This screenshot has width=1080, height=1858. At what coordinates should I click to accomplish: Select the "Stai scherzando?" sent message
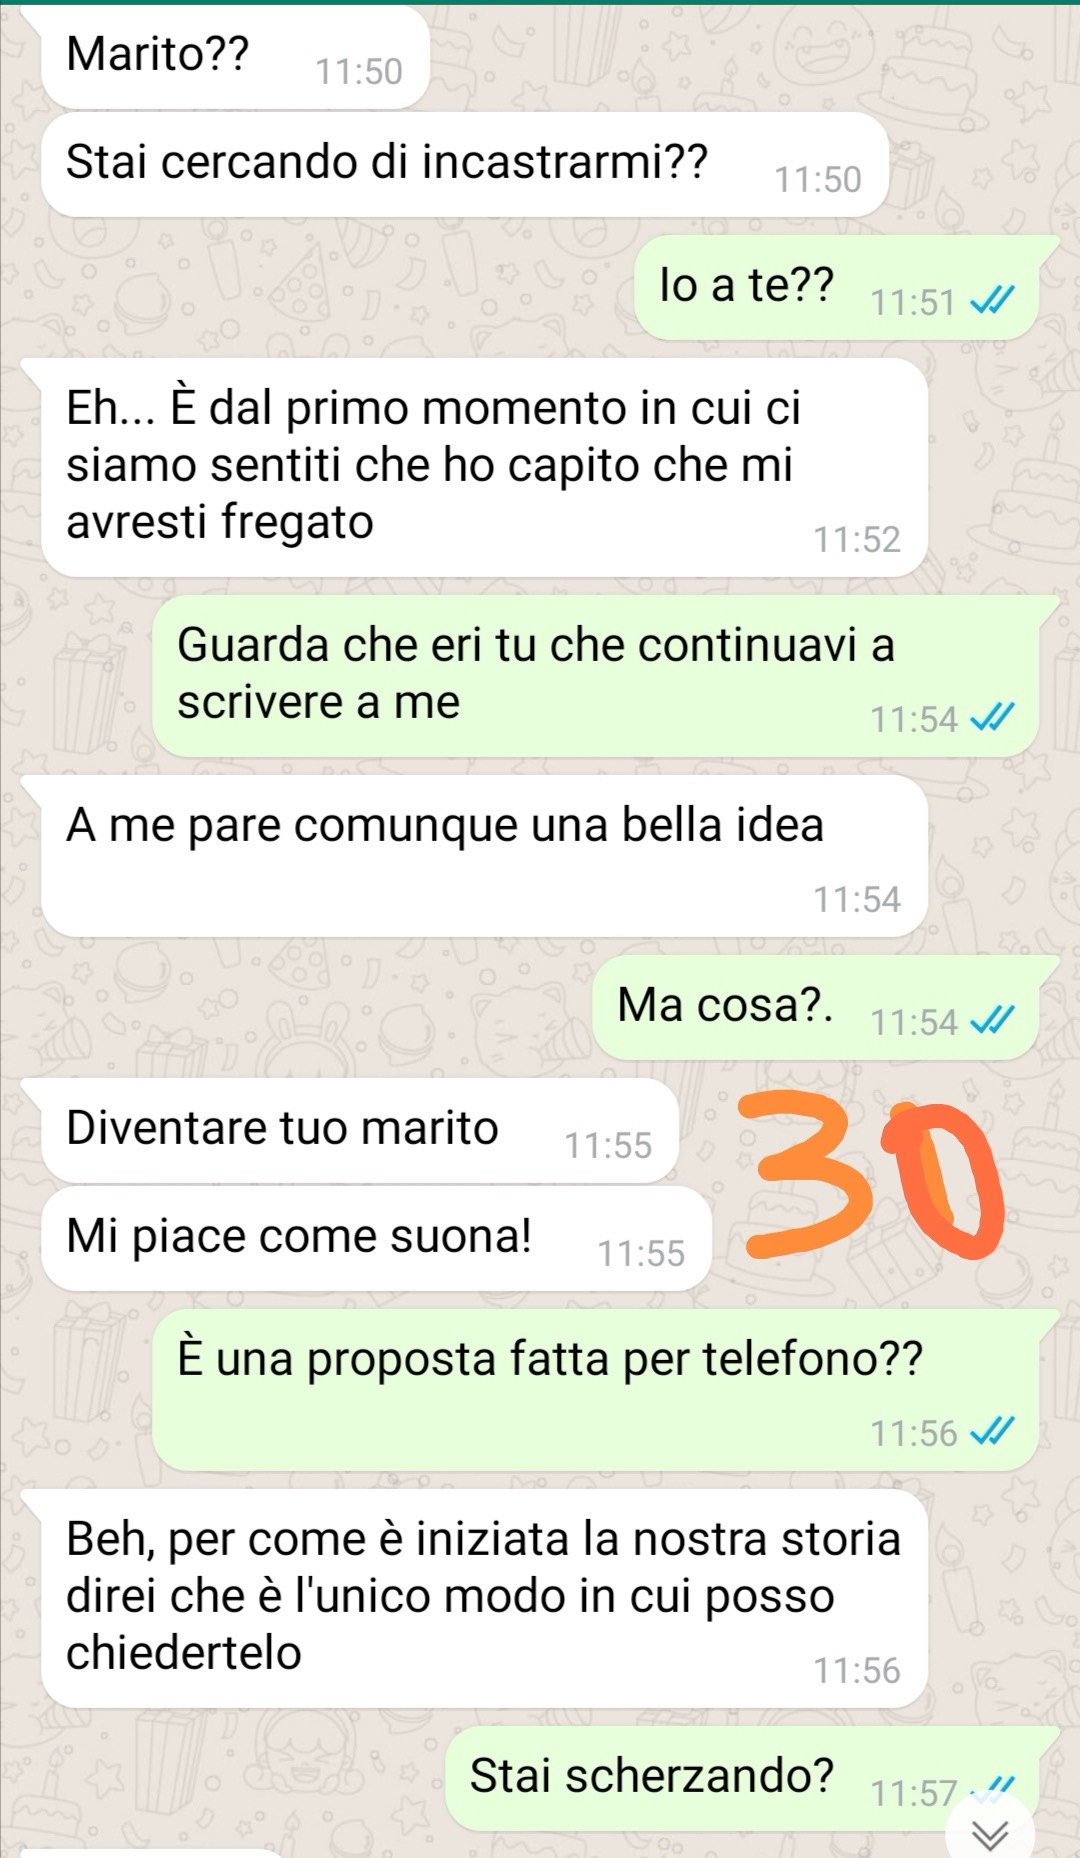coord(741,1778)
